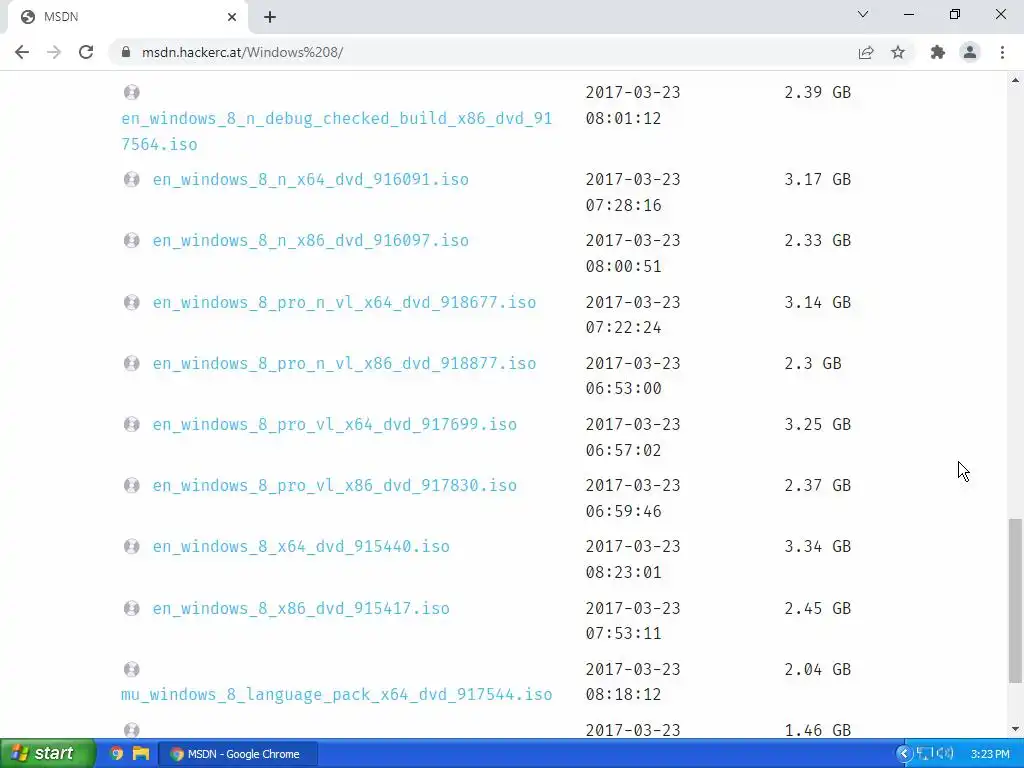The image size is (1024, 768).
Task: Click the address bar URL field
Action: coord(483,52)
